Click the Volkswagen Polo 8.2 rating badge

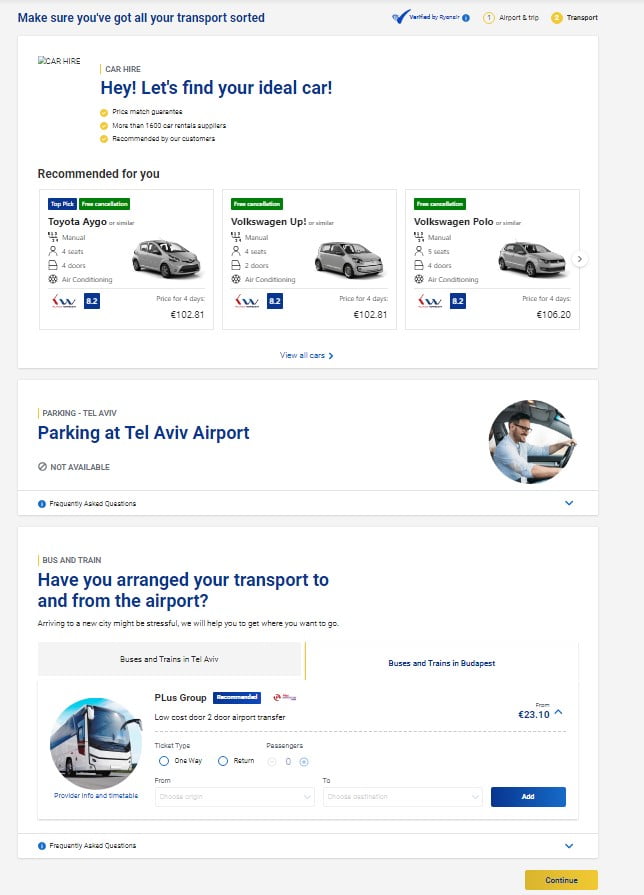(458, 300)
